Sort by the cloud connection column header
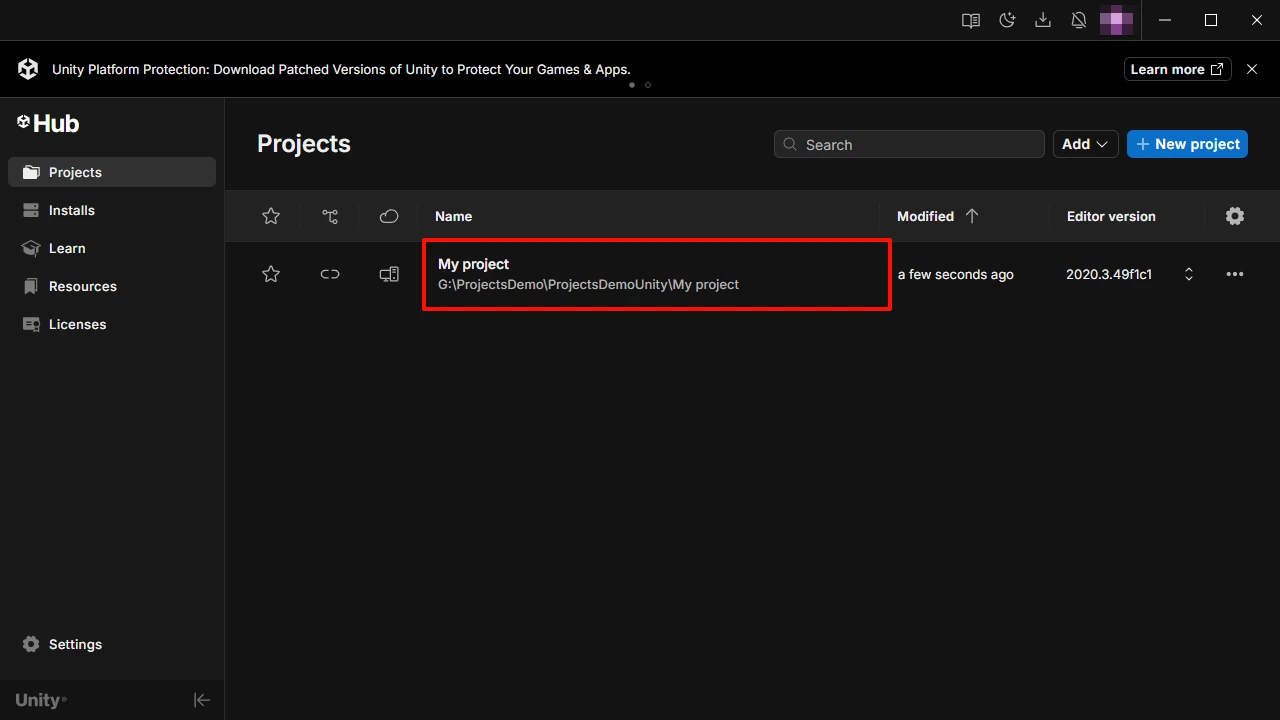This screenshot has width=1280, height=720. tap(389, 216)
